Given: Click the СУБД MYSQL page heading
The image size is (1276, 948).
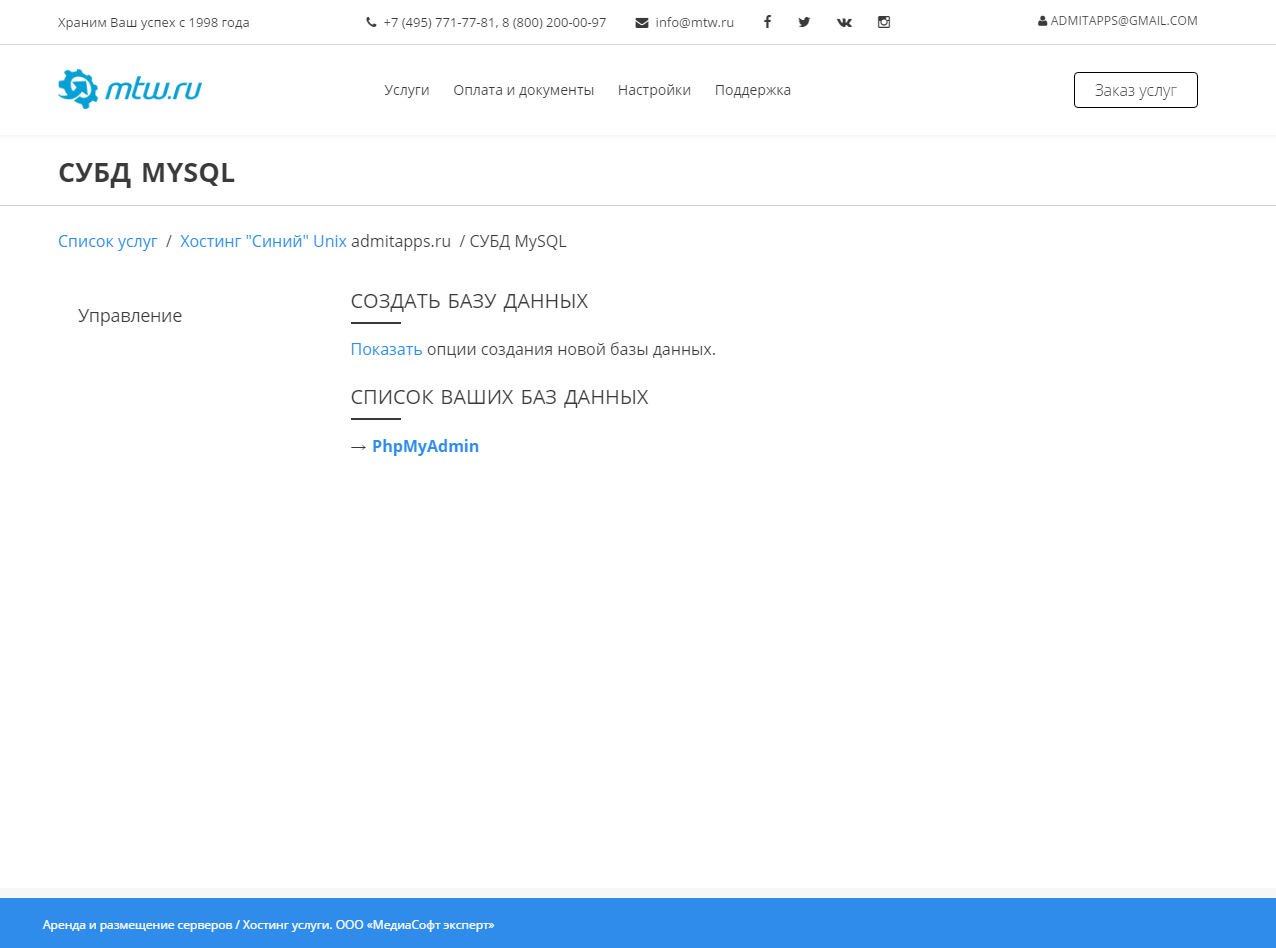Looking at the screenshot, I should (146, 172).
